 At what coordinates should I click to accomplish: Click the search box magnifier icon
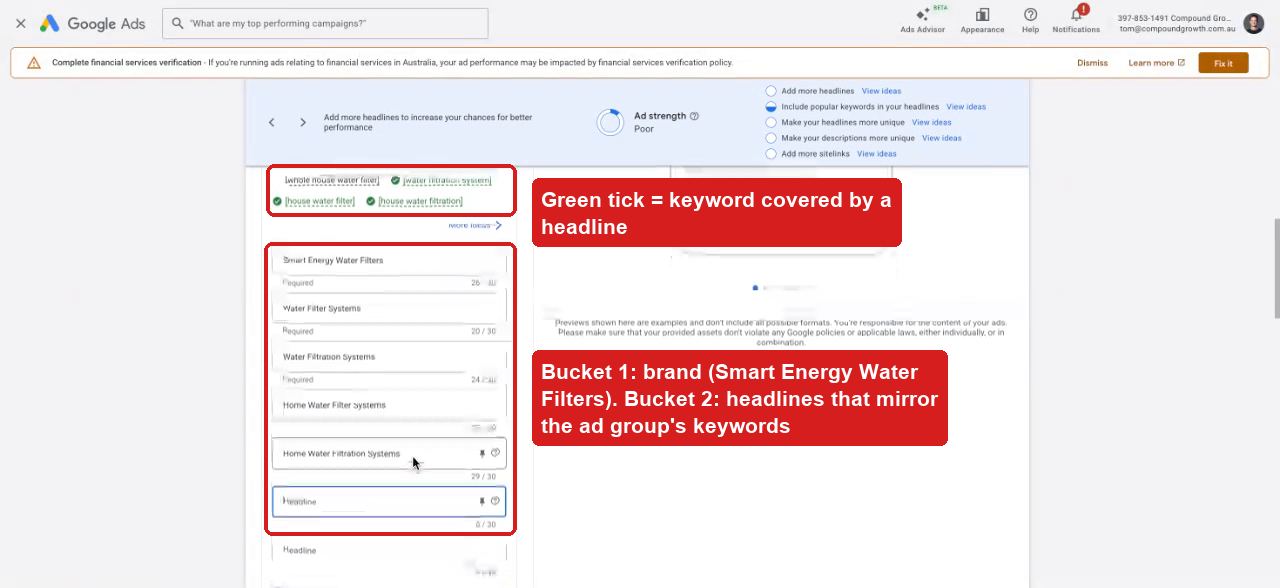point(177,23)
